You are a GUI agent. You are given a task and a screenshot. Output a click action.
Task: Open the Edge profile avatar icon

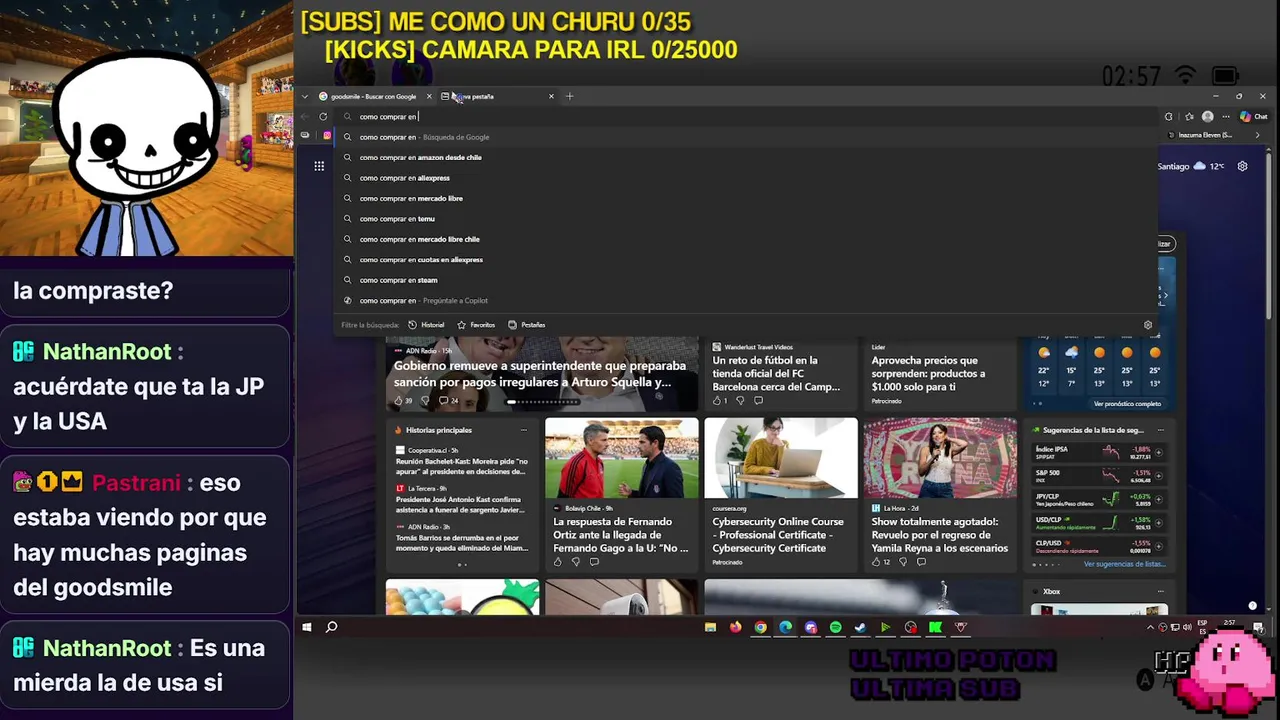point(1207,117)
